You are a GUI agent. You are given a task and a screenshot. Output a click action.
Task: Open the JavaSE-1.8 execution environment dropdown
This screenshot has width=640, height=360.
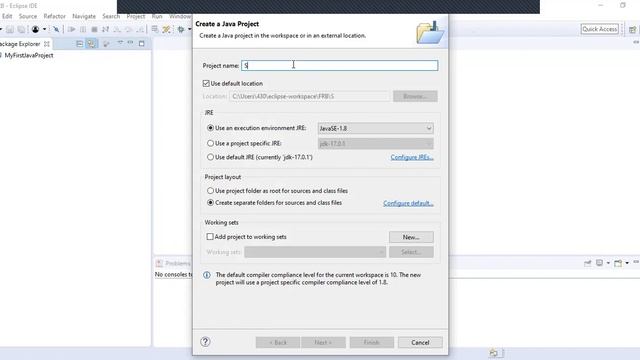click(x=376, y=128)
